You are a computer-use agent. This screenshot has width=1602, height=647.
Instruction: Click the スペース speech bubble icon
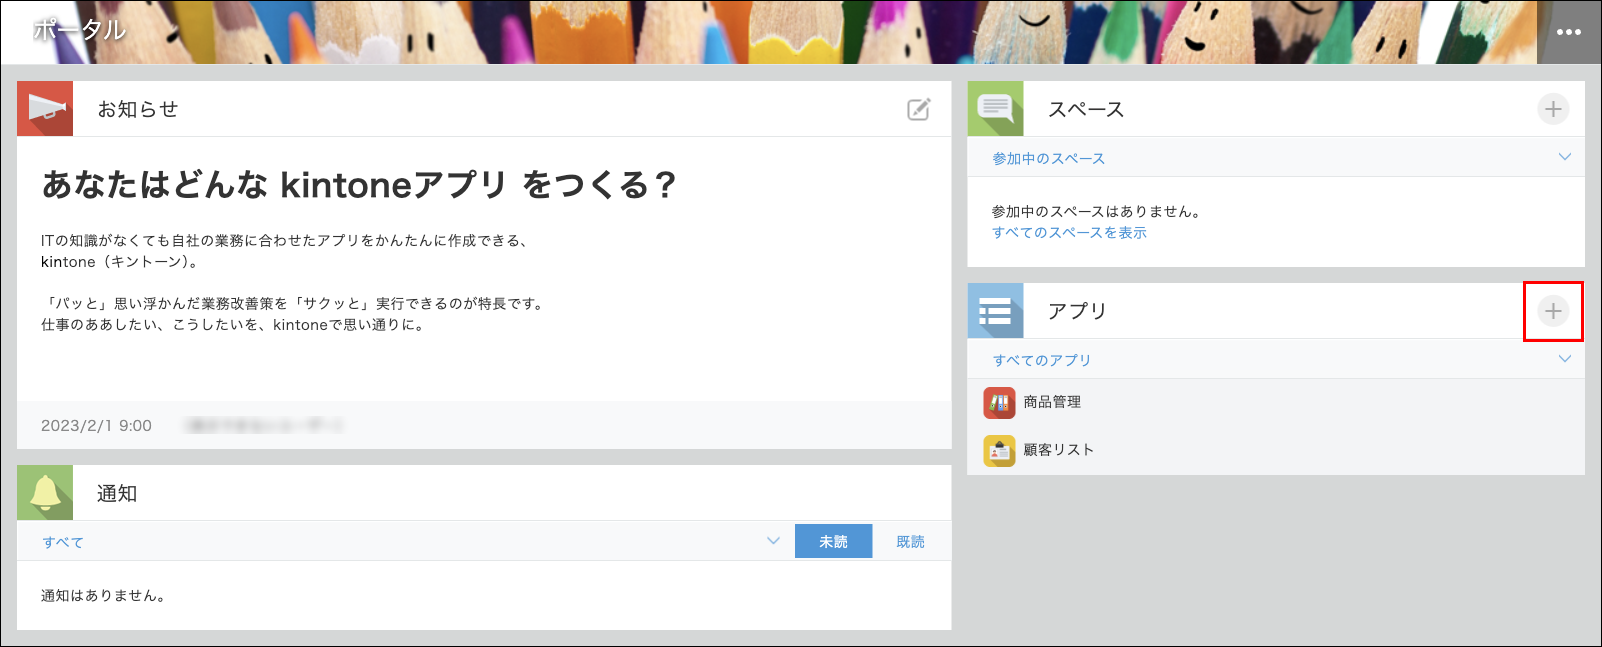[x=996, y=109]
